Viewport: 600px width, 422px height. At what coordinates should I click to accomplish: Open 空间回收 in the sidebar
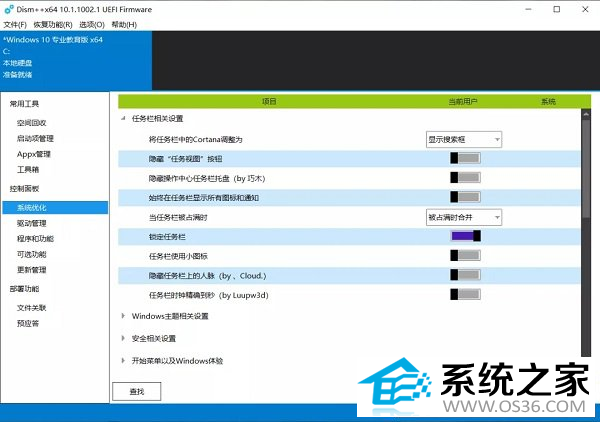point(31,123)
